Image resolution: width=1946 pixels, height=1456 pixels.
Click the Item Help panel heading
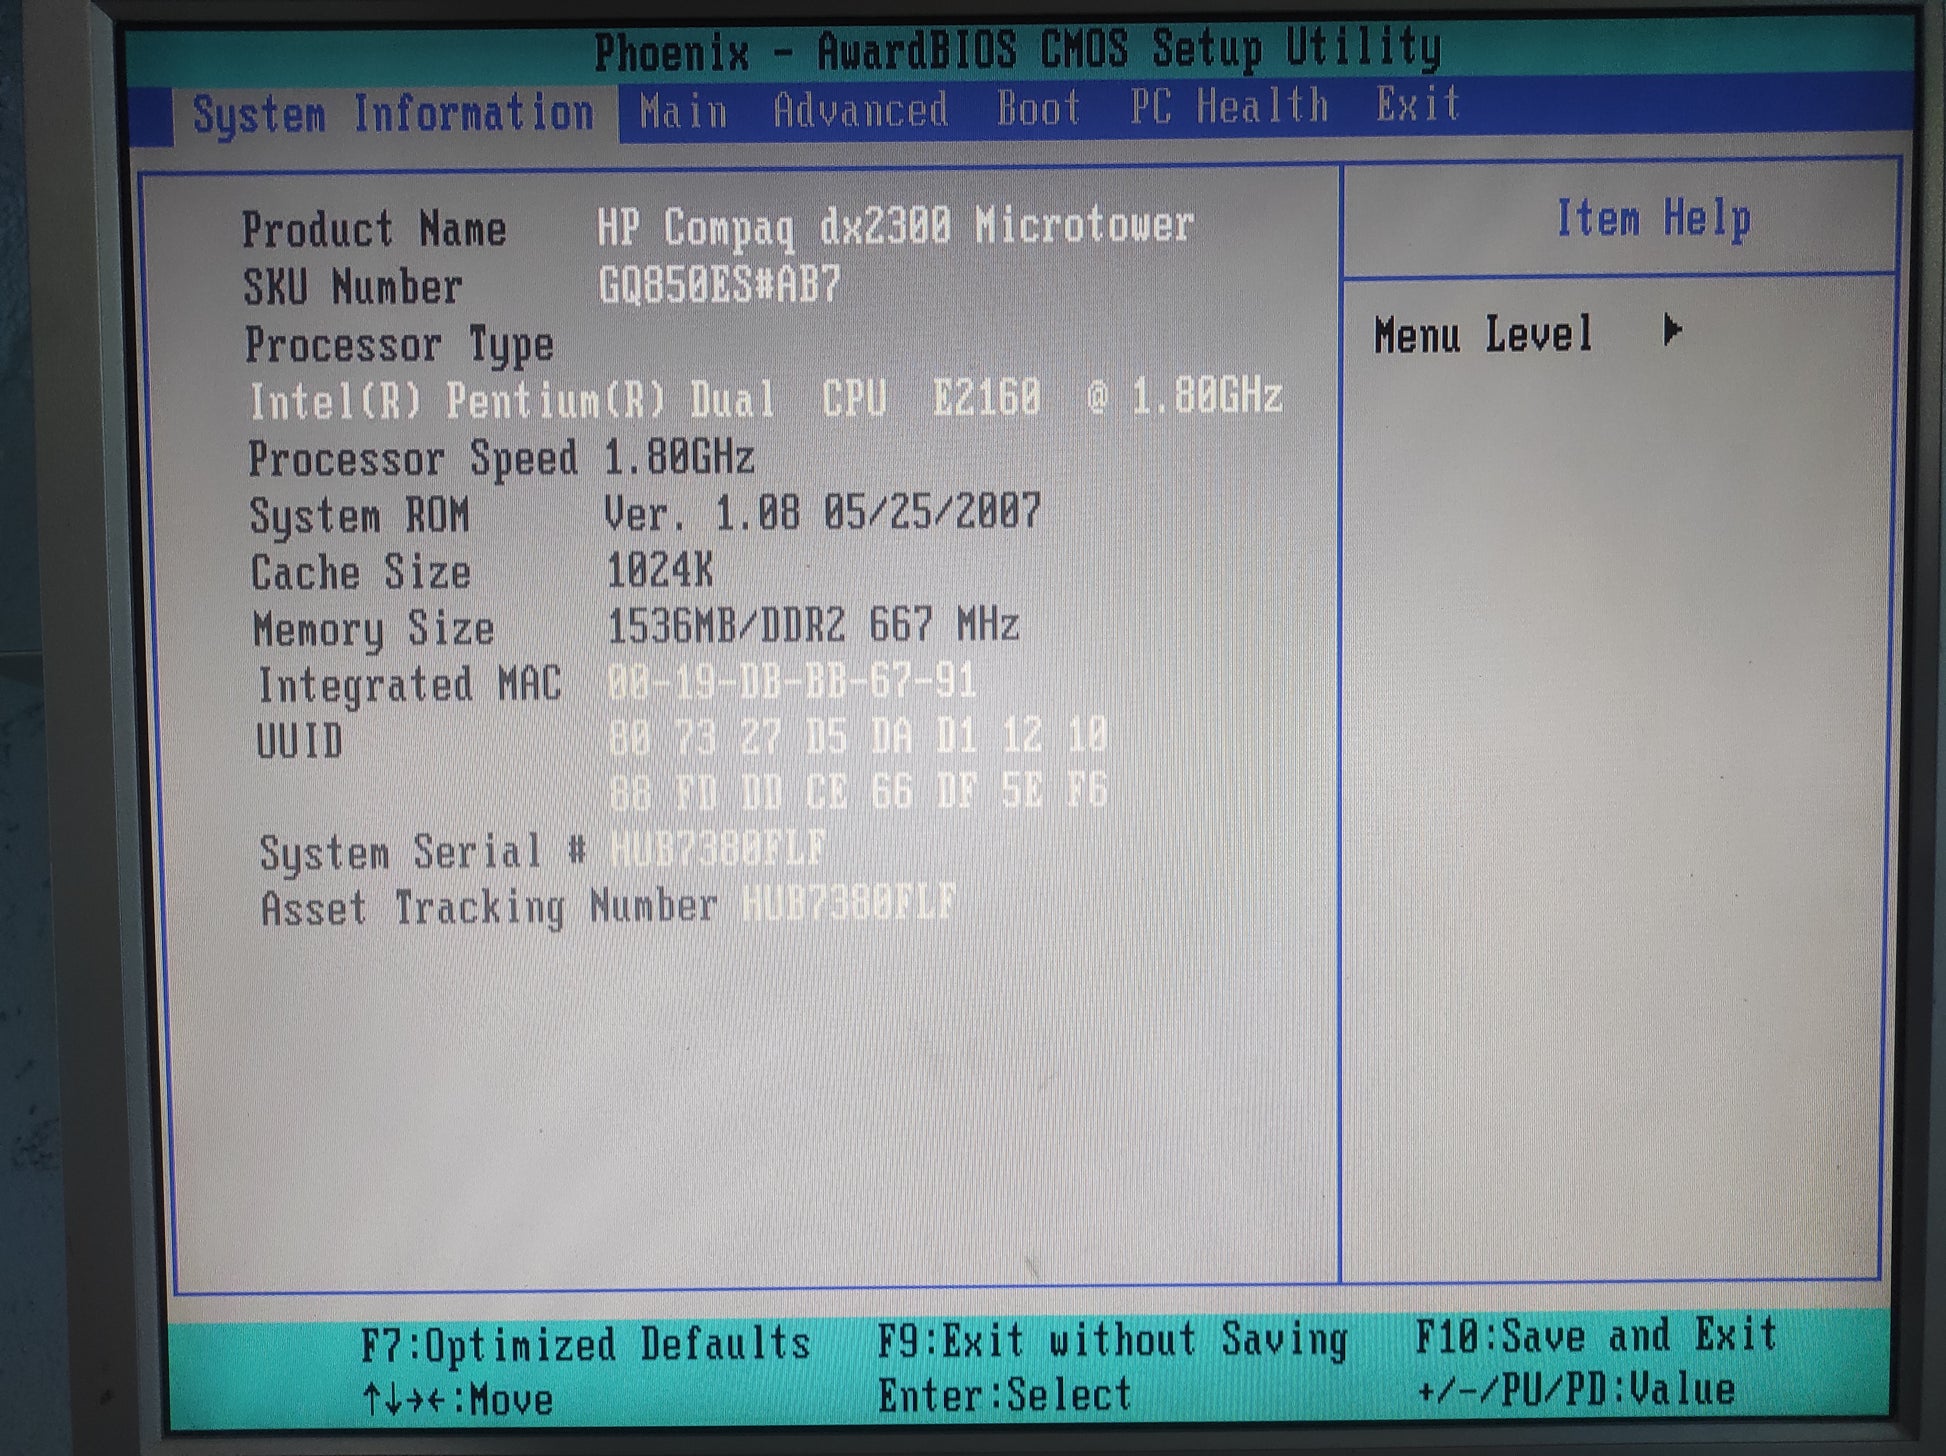point(1652,219)
